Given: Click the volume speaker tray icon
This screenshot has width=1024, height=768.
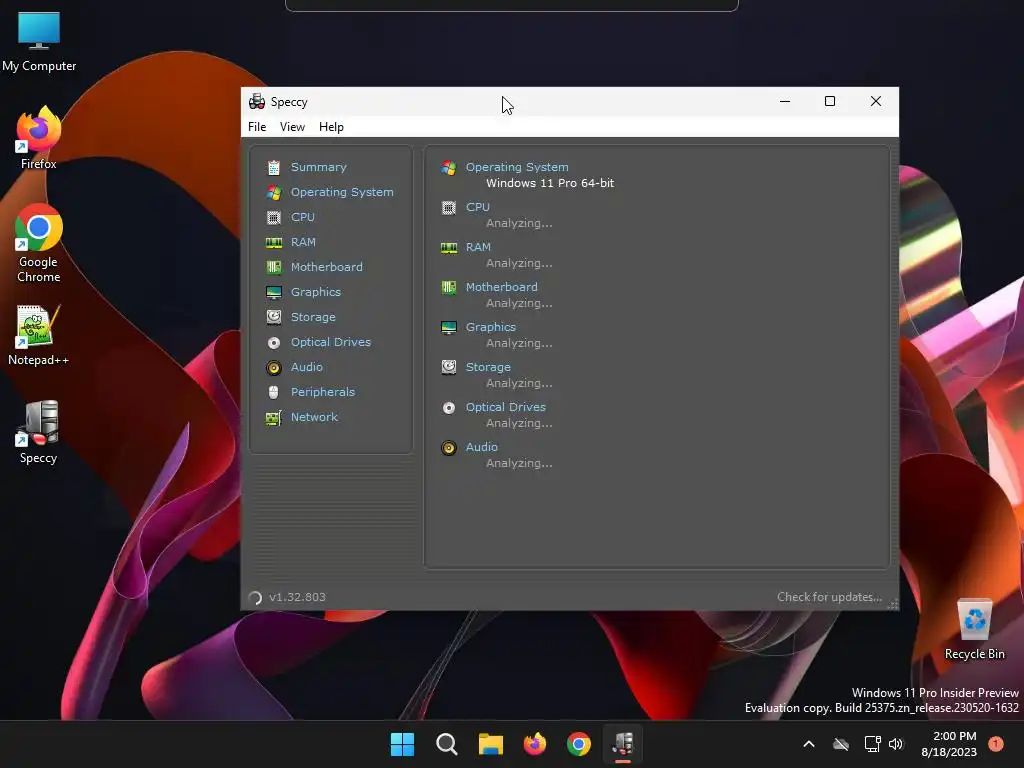Looking at the screenshot, I should [896, 744].
